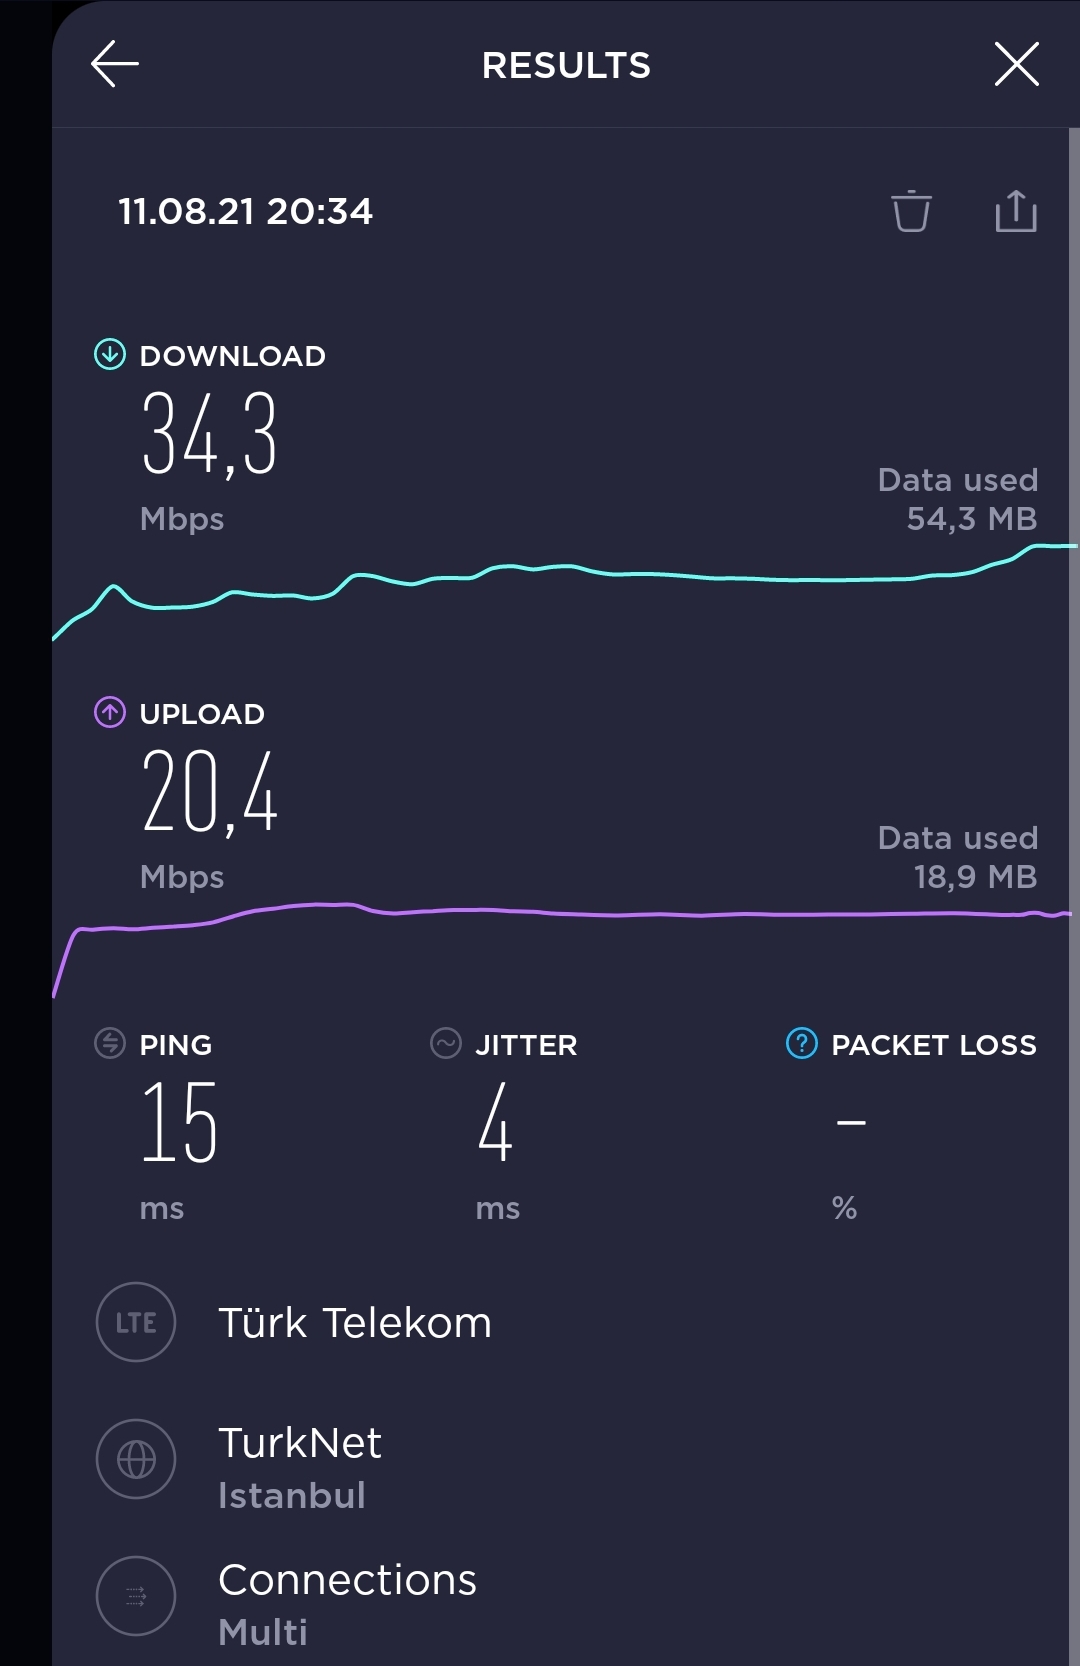Tap the 34,3 Mbps download value
The height and width of the screenshot is (1666, 1080).
pos(209,434)
